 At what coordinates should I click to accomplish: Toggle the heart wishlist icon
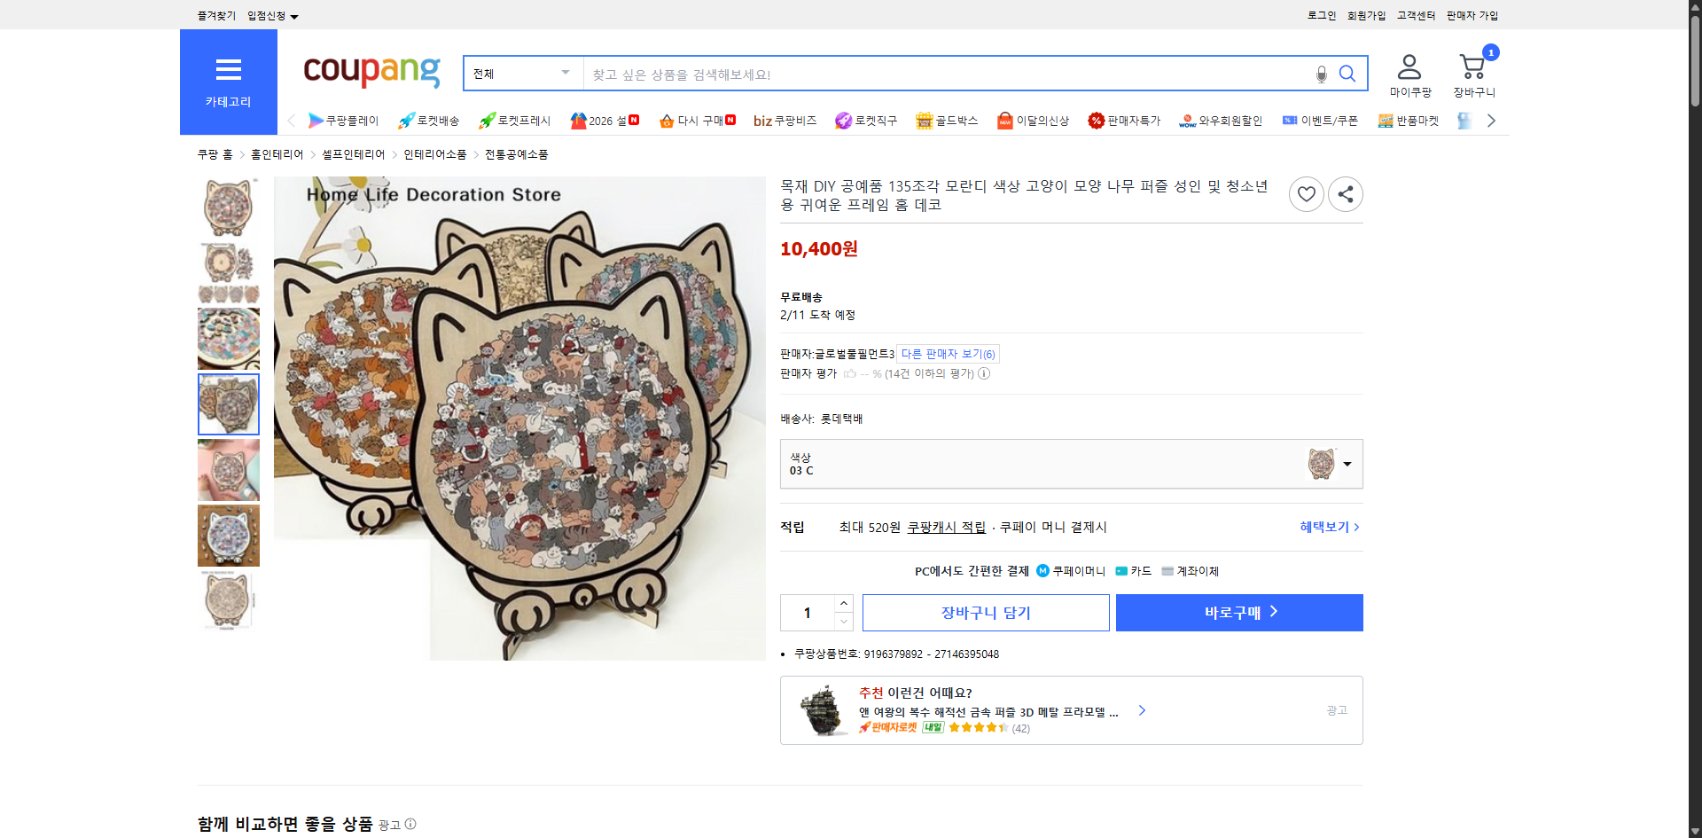pos(1306,194)
